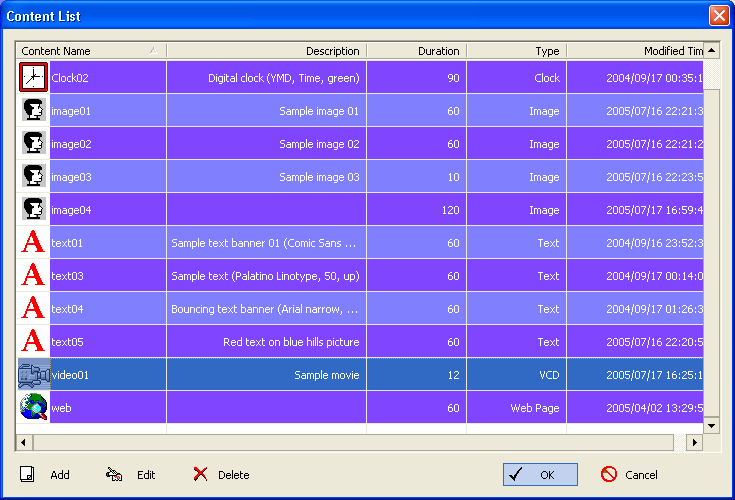Click the vertical scrollbar down arrow

pyautogui.click(x=712, y=426)
